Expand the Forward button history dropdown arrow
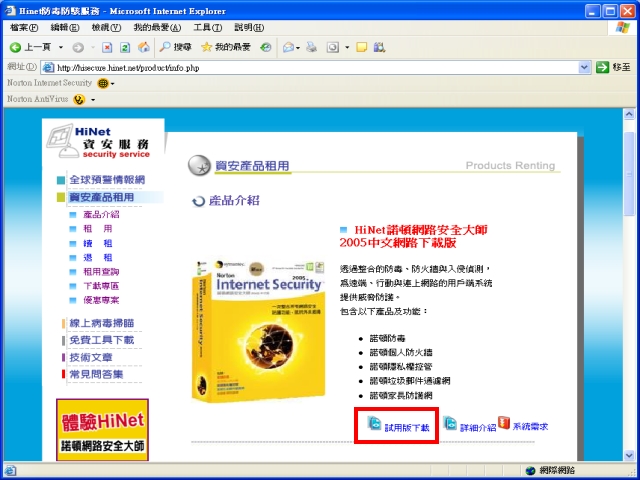 pyautogui.click(x=93, y=48)
